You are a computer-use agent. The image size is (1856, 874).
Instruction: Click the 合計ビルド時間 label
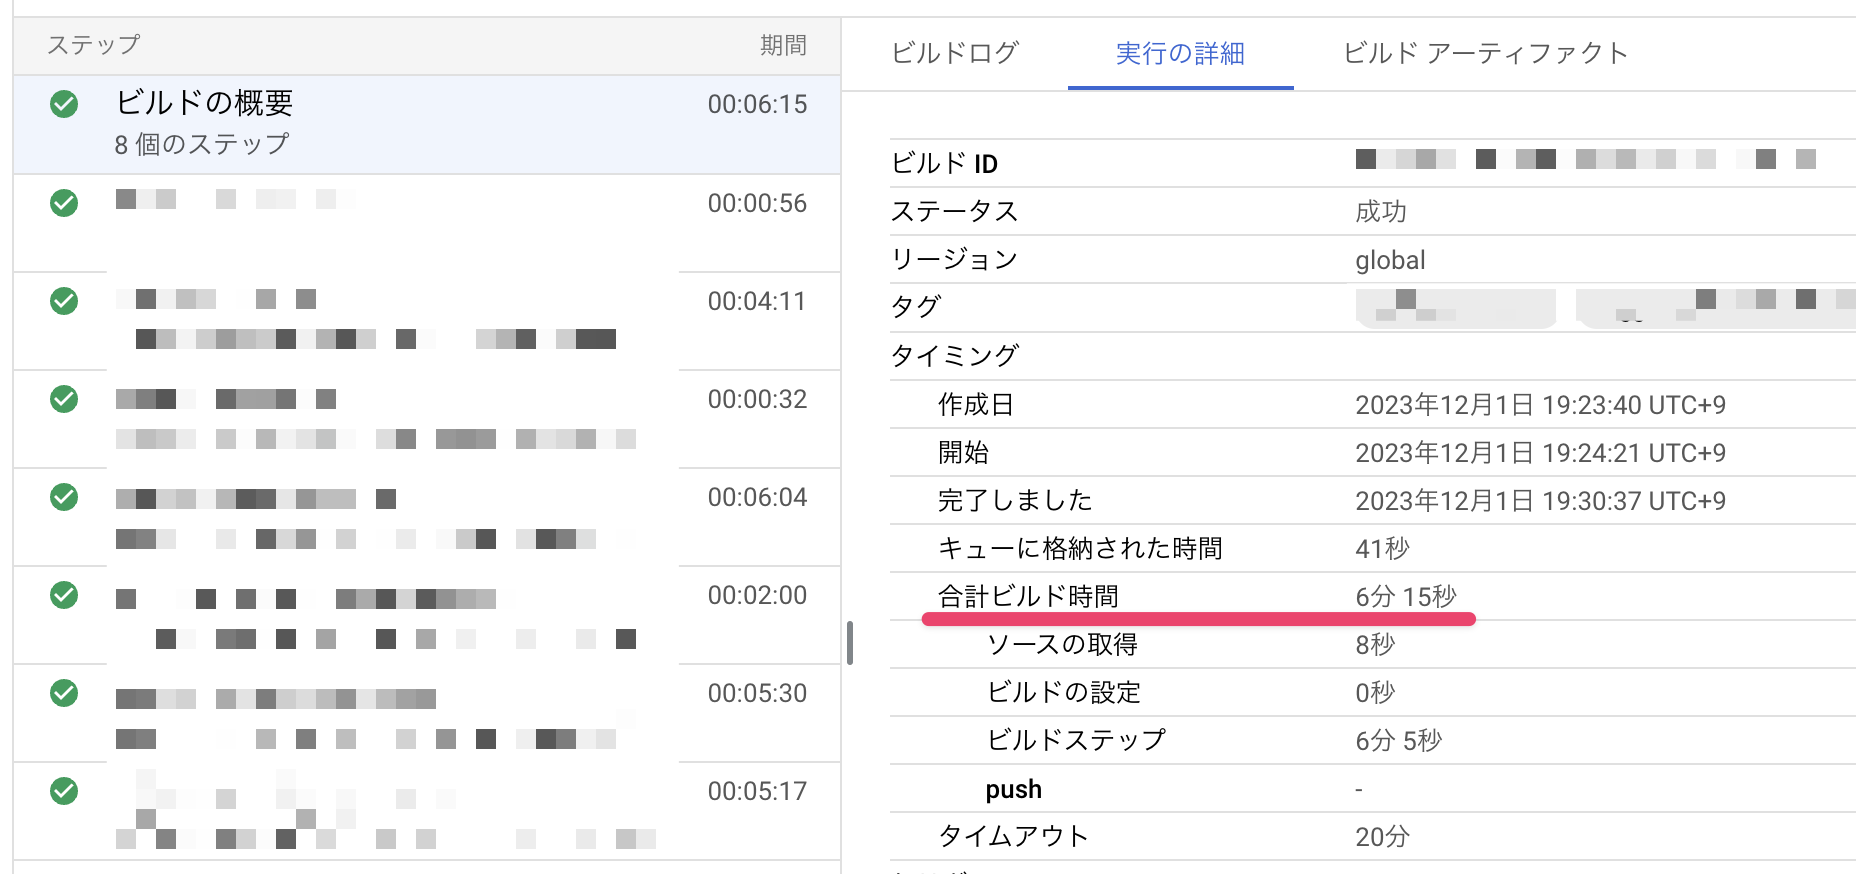[x=1028, y=597]
